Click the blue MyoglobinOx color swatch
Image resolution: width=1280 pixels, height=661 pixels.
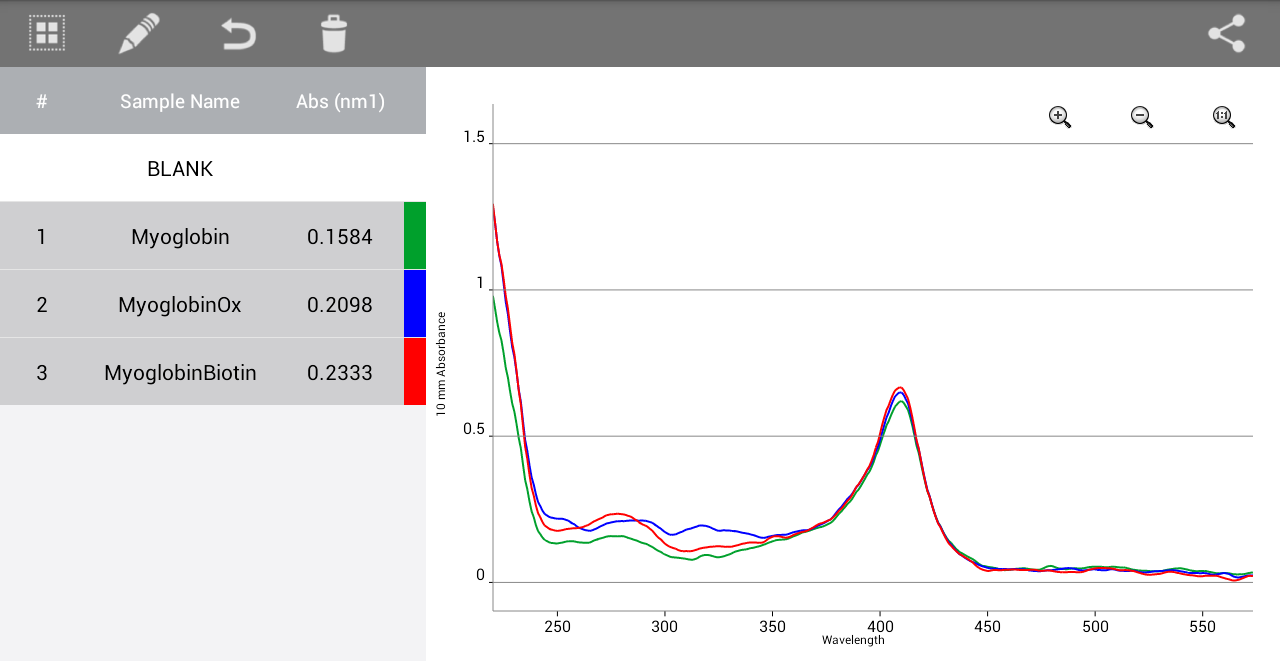pos(415,304)
